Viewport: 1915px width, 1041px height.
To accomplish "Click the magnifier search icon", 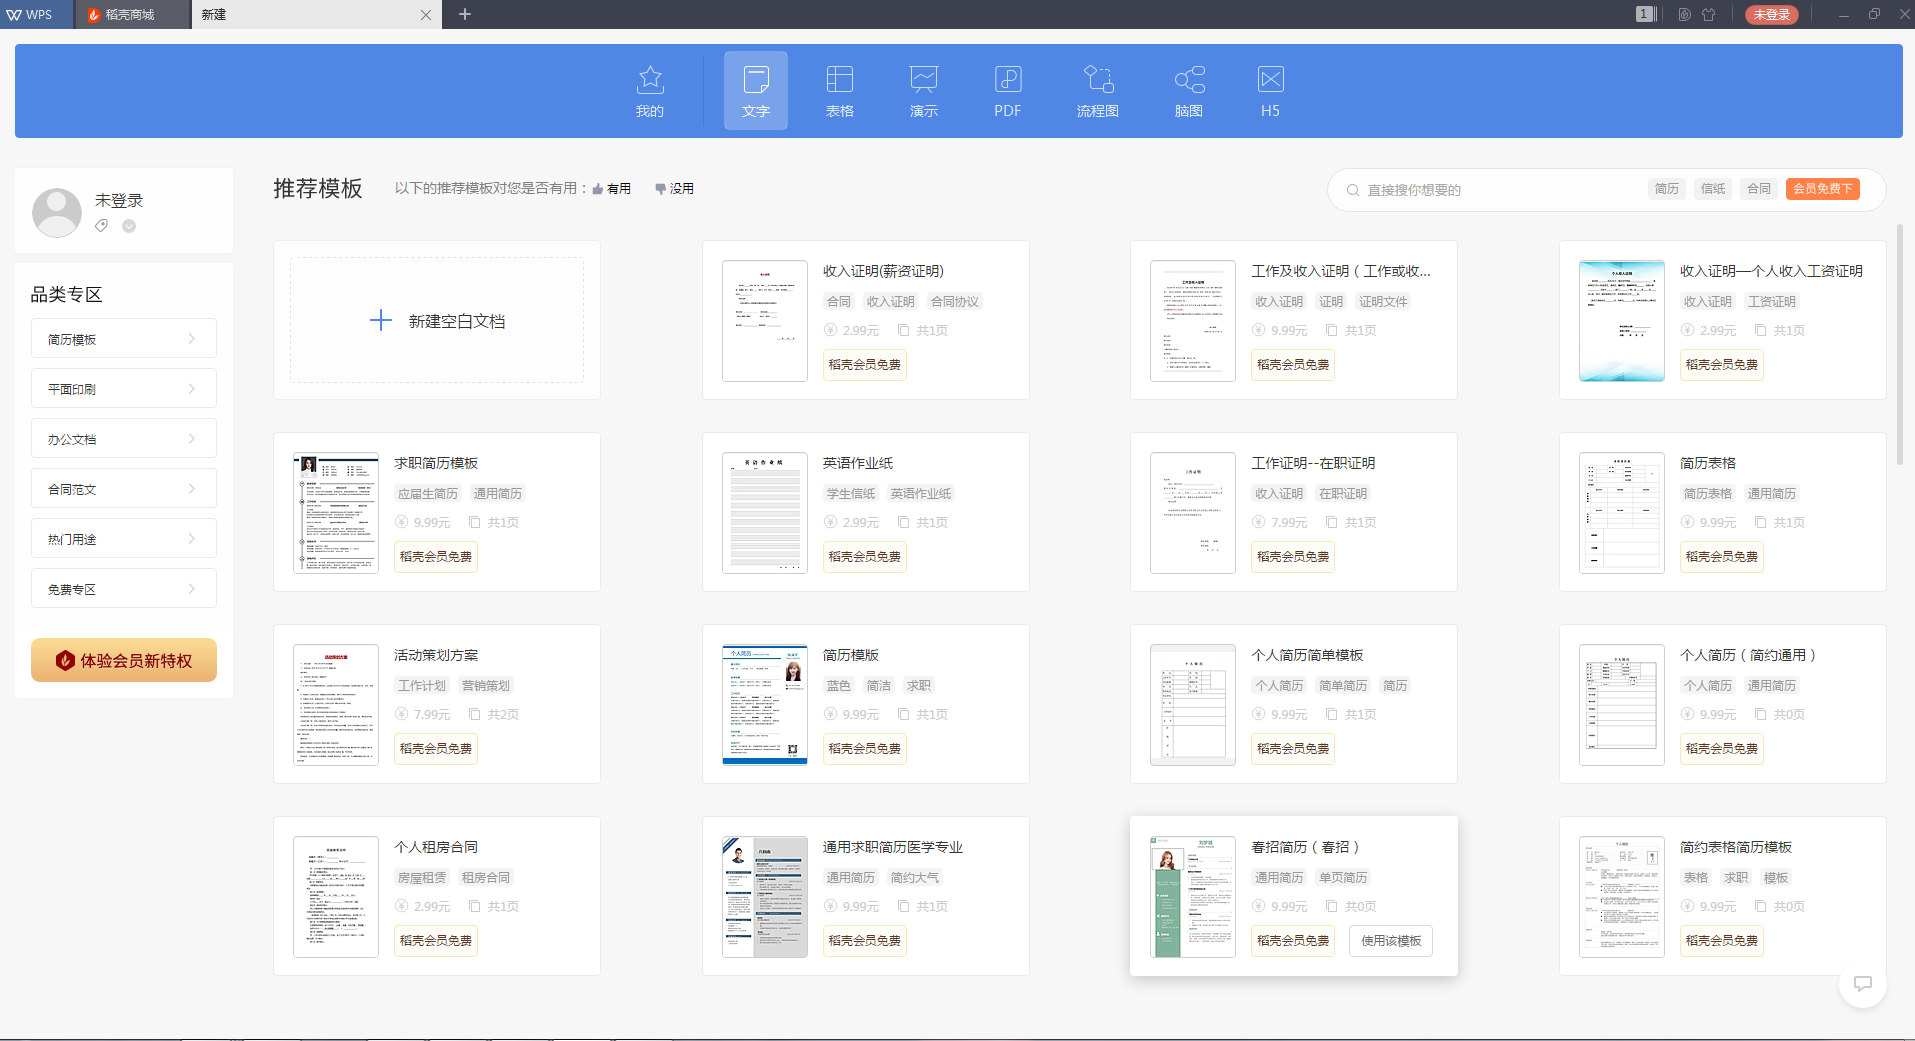I will (1353, 190).
